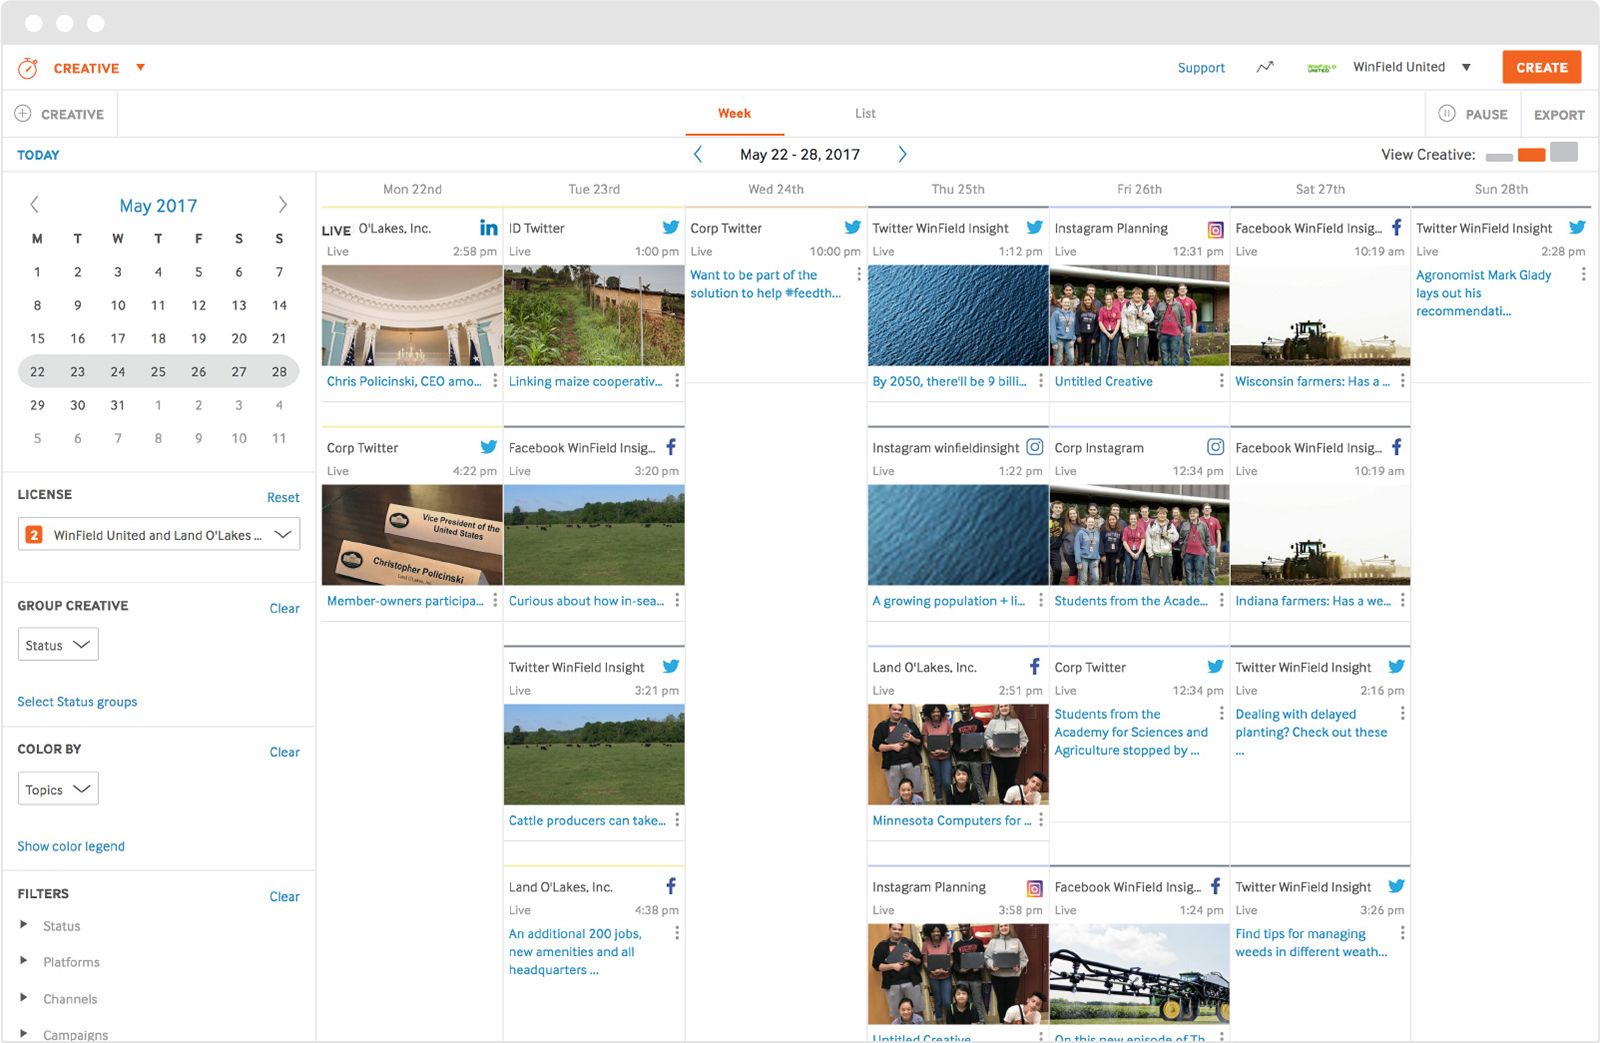Screen dimensions: 1600x1043
Task: Open options menu for Linking maize cooperativ post
Action: (x=677, y=381)
